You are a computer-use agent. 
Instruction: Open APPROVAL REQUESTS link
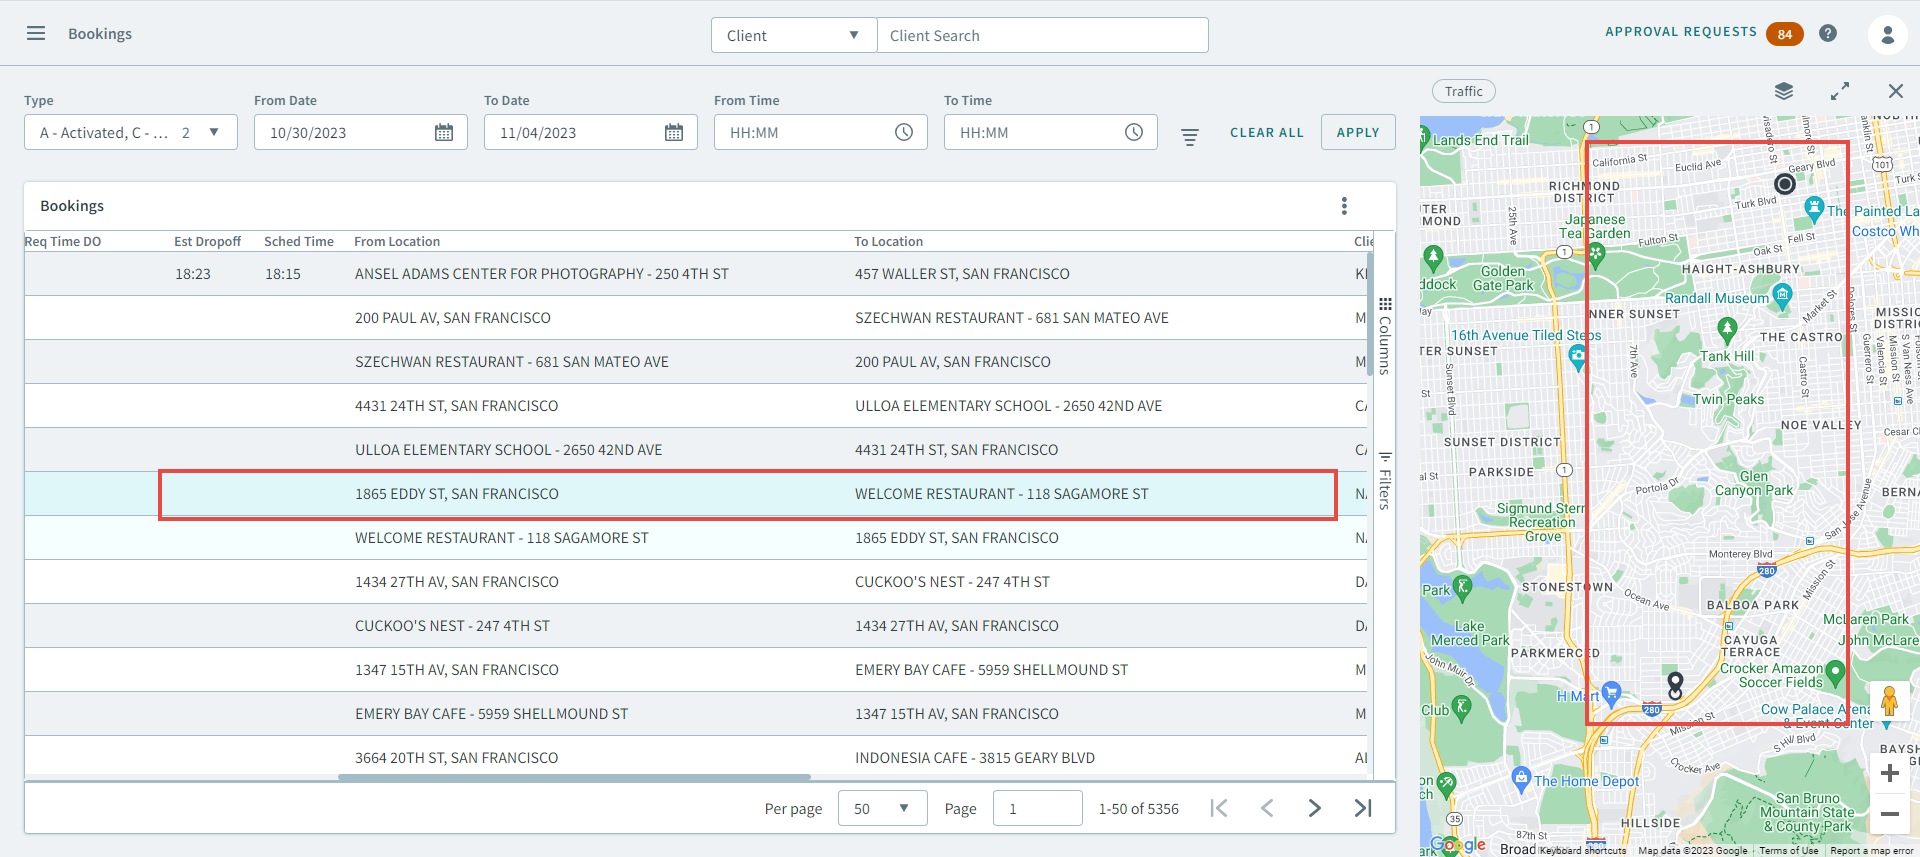pos(1680,32)
